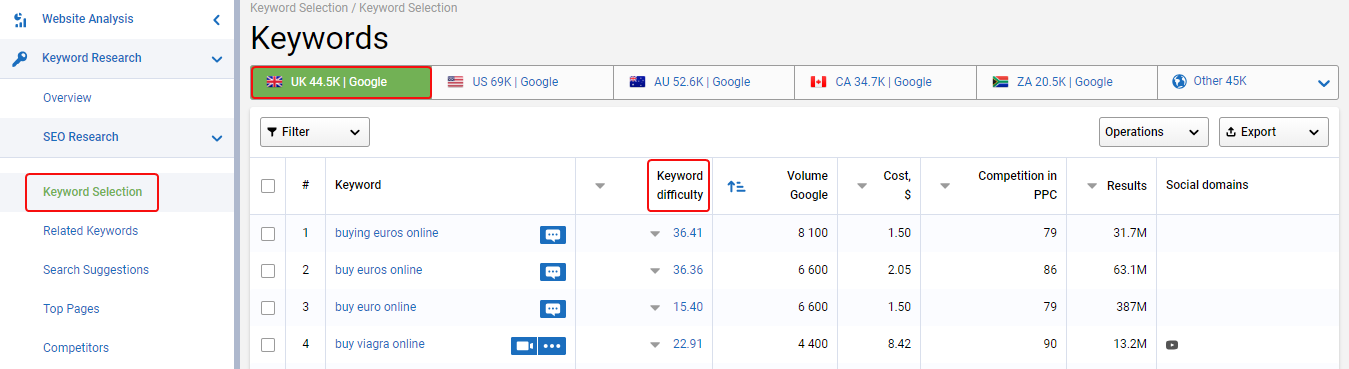The height and width of the screenshot is (369, 1349).
Task: Open comment icon for 'buy euros online'
Action: [553, 271]
